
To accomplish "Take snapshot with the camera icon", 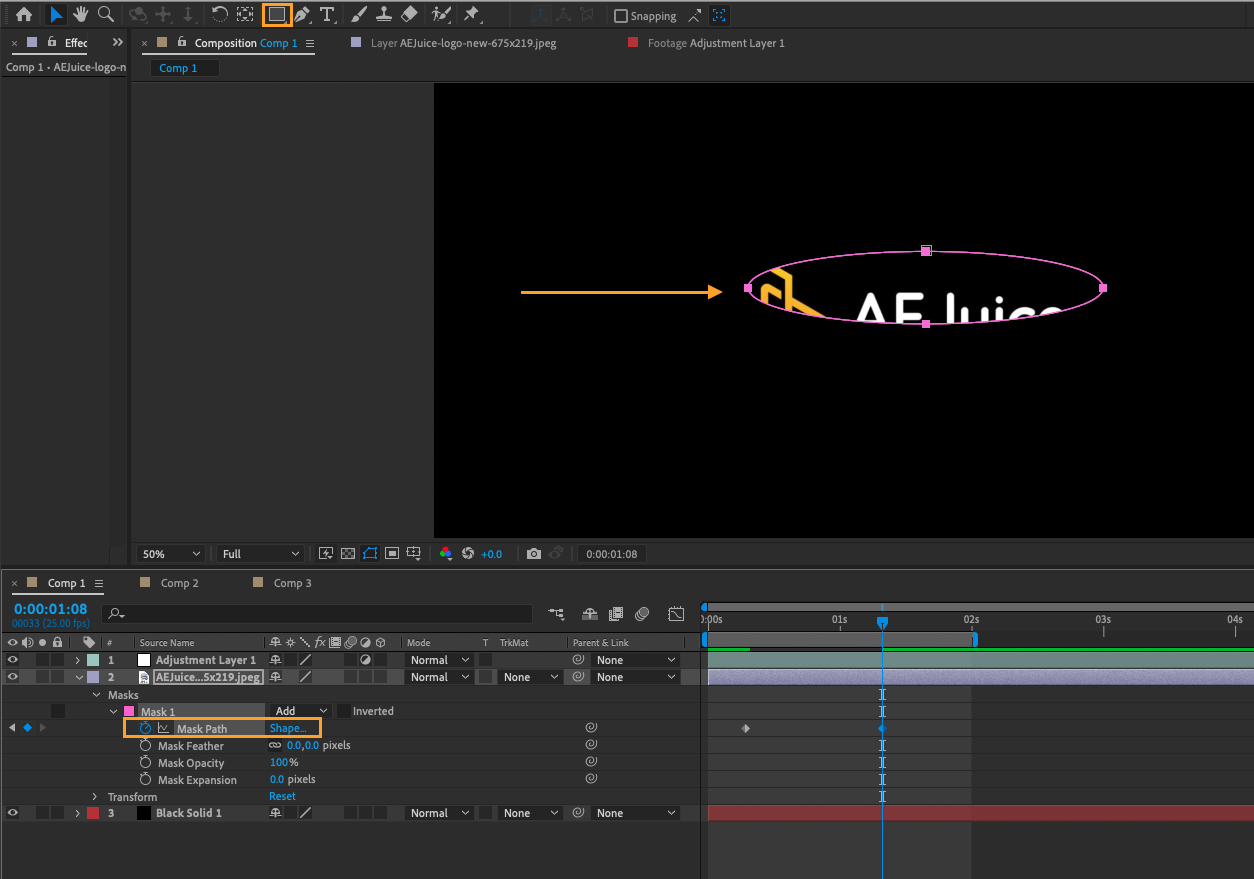I will (x=534, y=554).
